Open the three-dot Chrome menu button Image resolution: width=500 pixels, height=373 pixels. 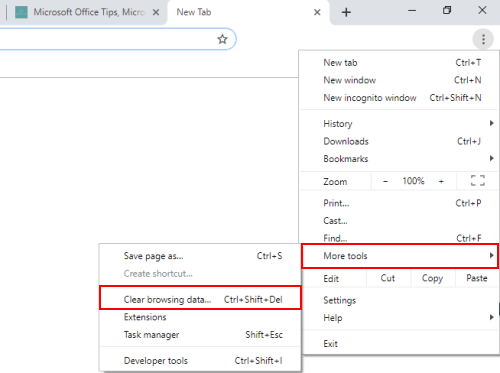(483, 39)
